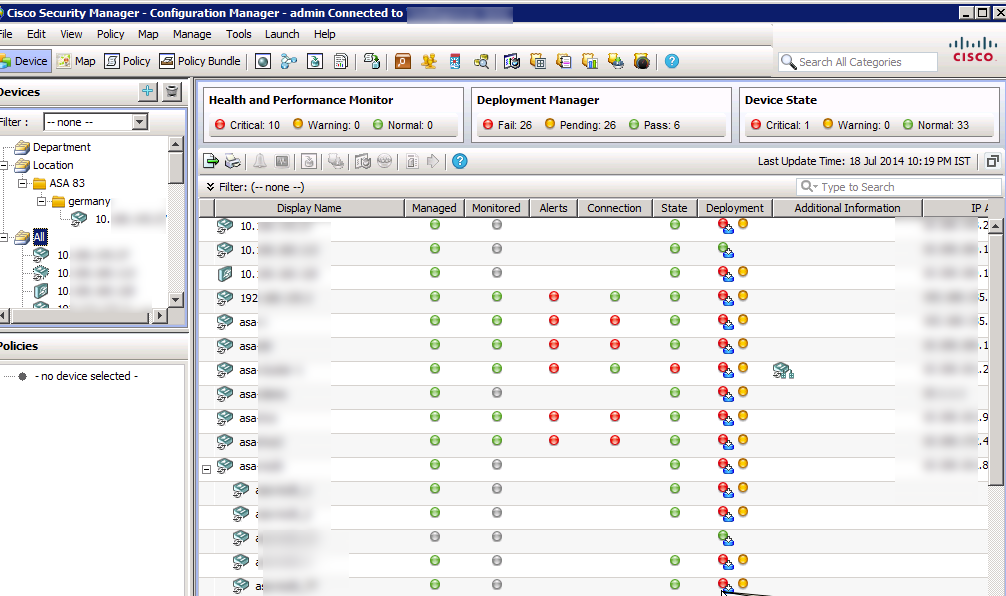The width and height of the screenshot is (1006, 596).
Task: Select the Device view toggle
Action: 24,61
